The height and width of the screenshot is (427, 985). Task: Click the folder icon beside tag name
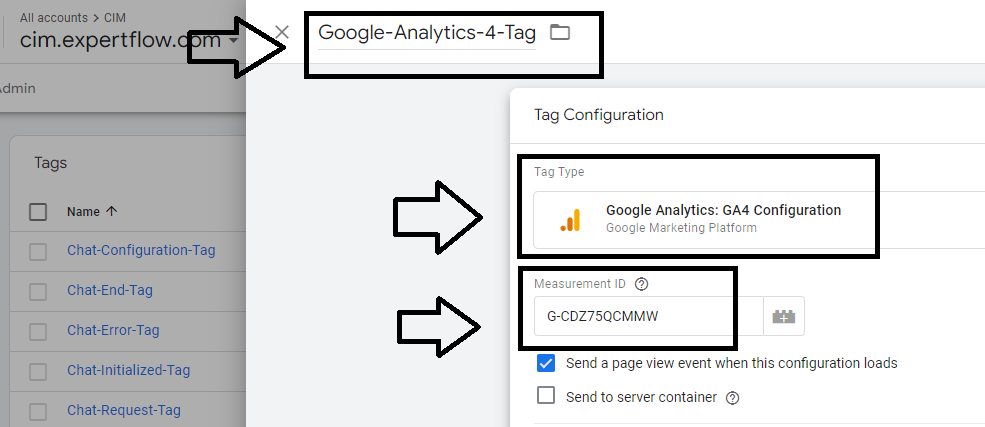coord(560,33)
